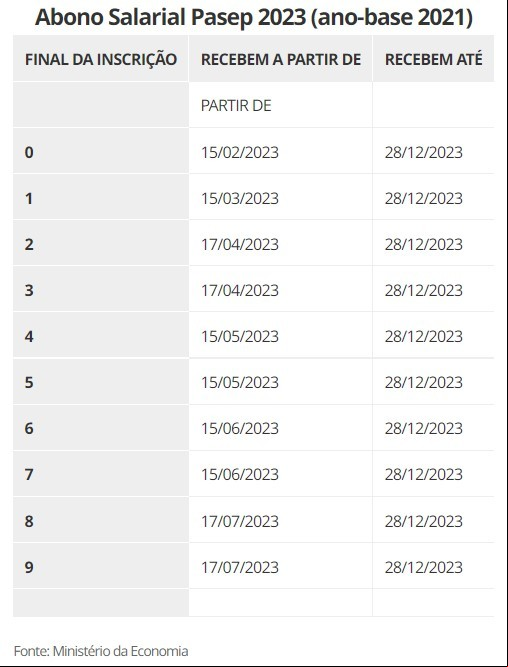The width and height of the screenshot is (508, 667).
Task: Click inscription final digit 4 cell
Action: tap(101, 336)
